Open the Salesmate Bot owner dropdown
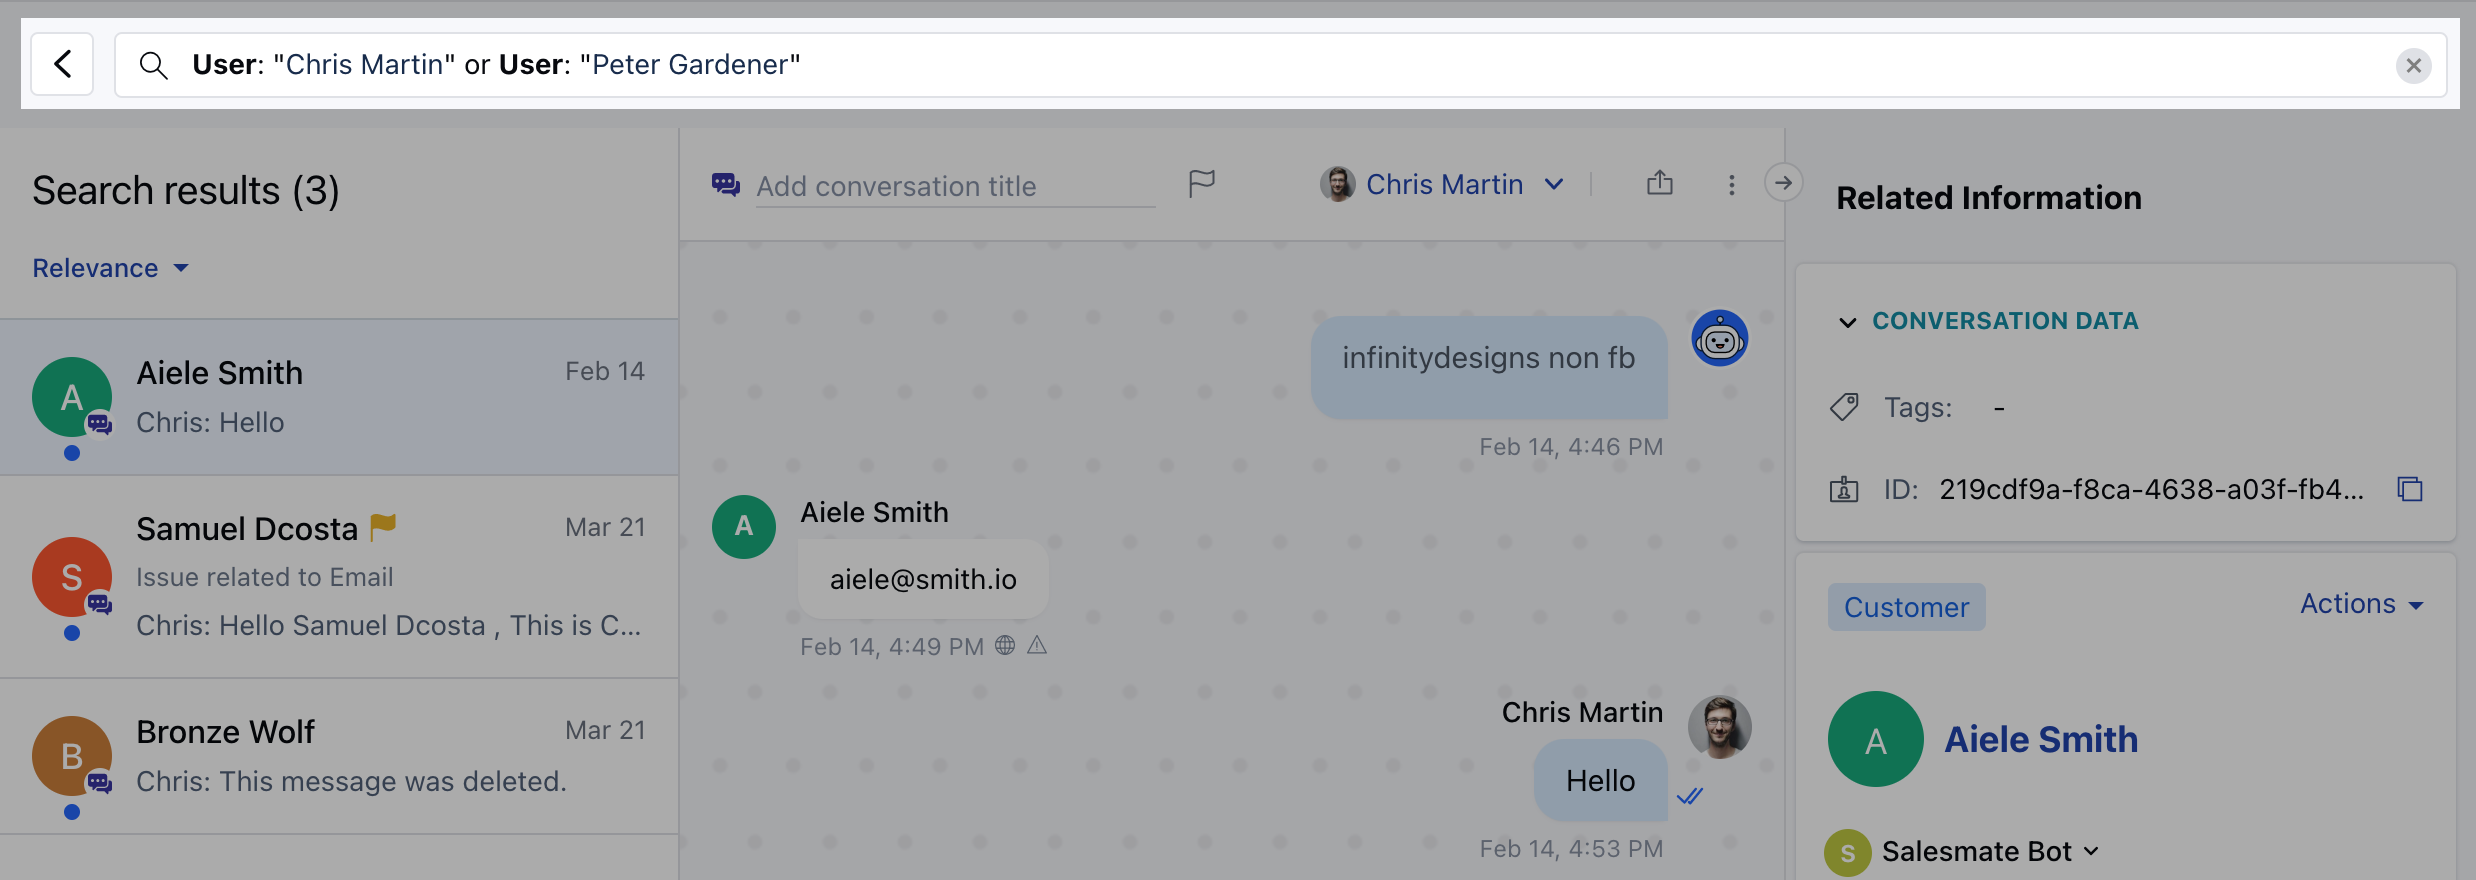Image resolution: width=2476 pixels, height=880 pixels. pos(1990,851)
